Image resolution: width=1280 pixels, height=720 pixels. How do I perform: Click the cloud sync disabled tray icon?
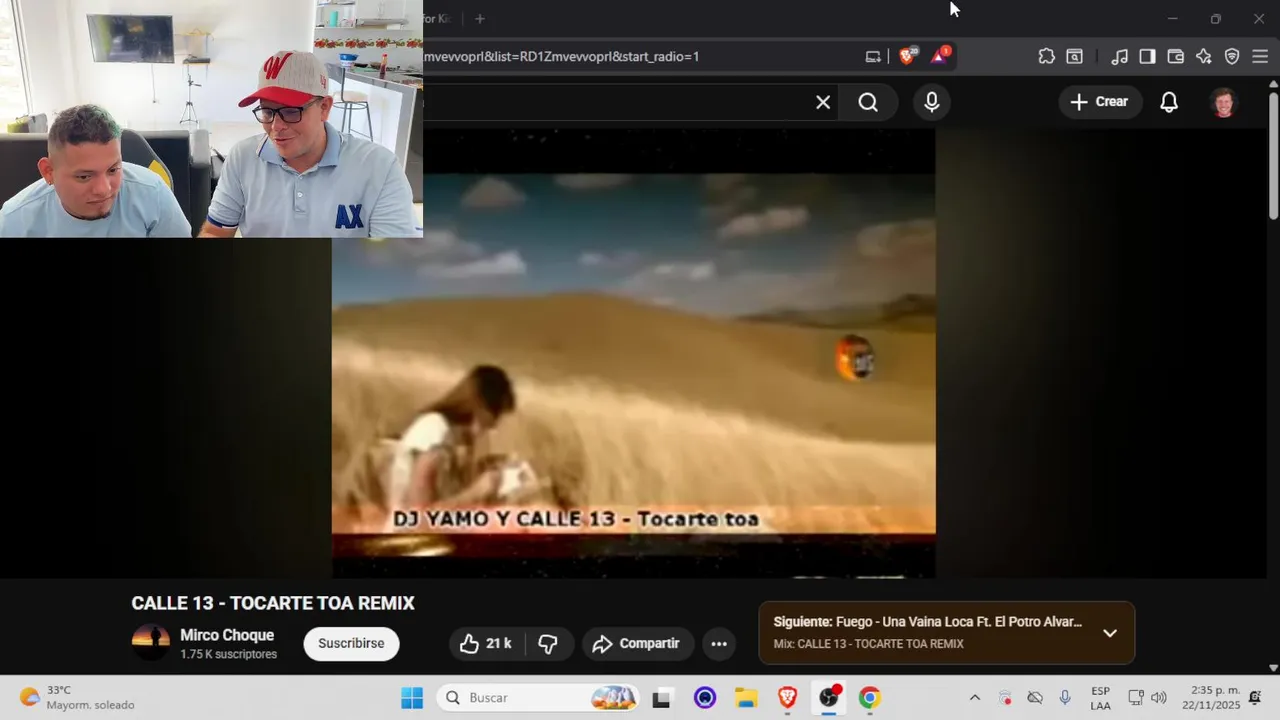[1035, 698]
